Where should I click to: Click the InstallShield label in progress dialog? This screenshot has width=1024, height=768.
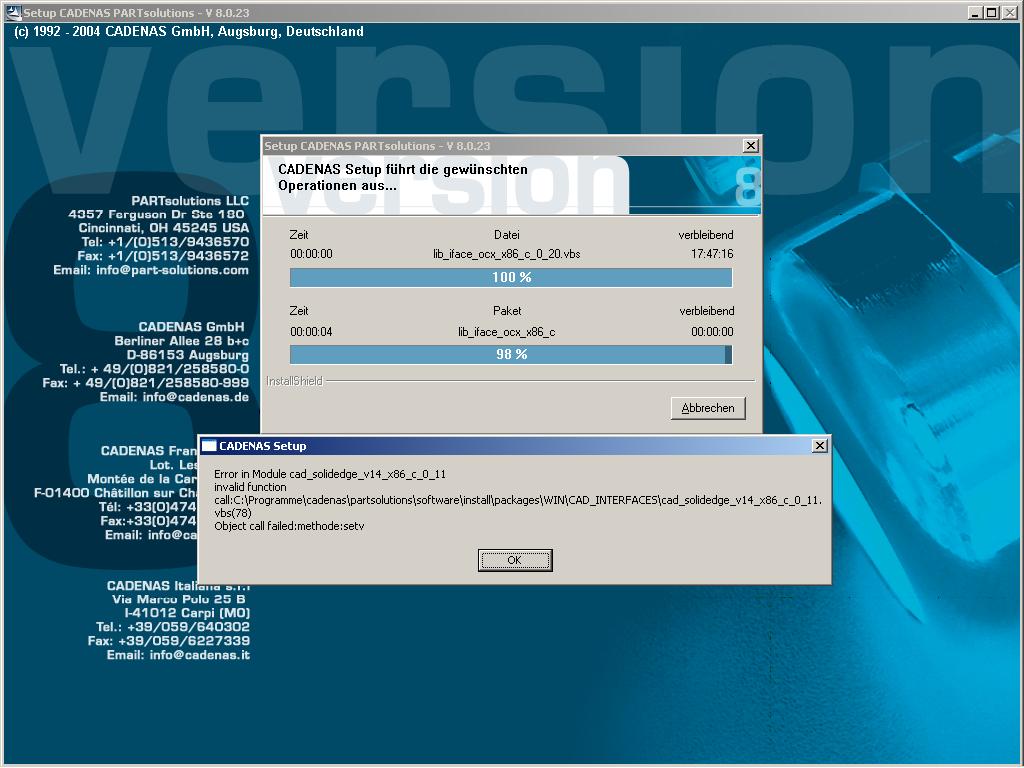[294, 381]
